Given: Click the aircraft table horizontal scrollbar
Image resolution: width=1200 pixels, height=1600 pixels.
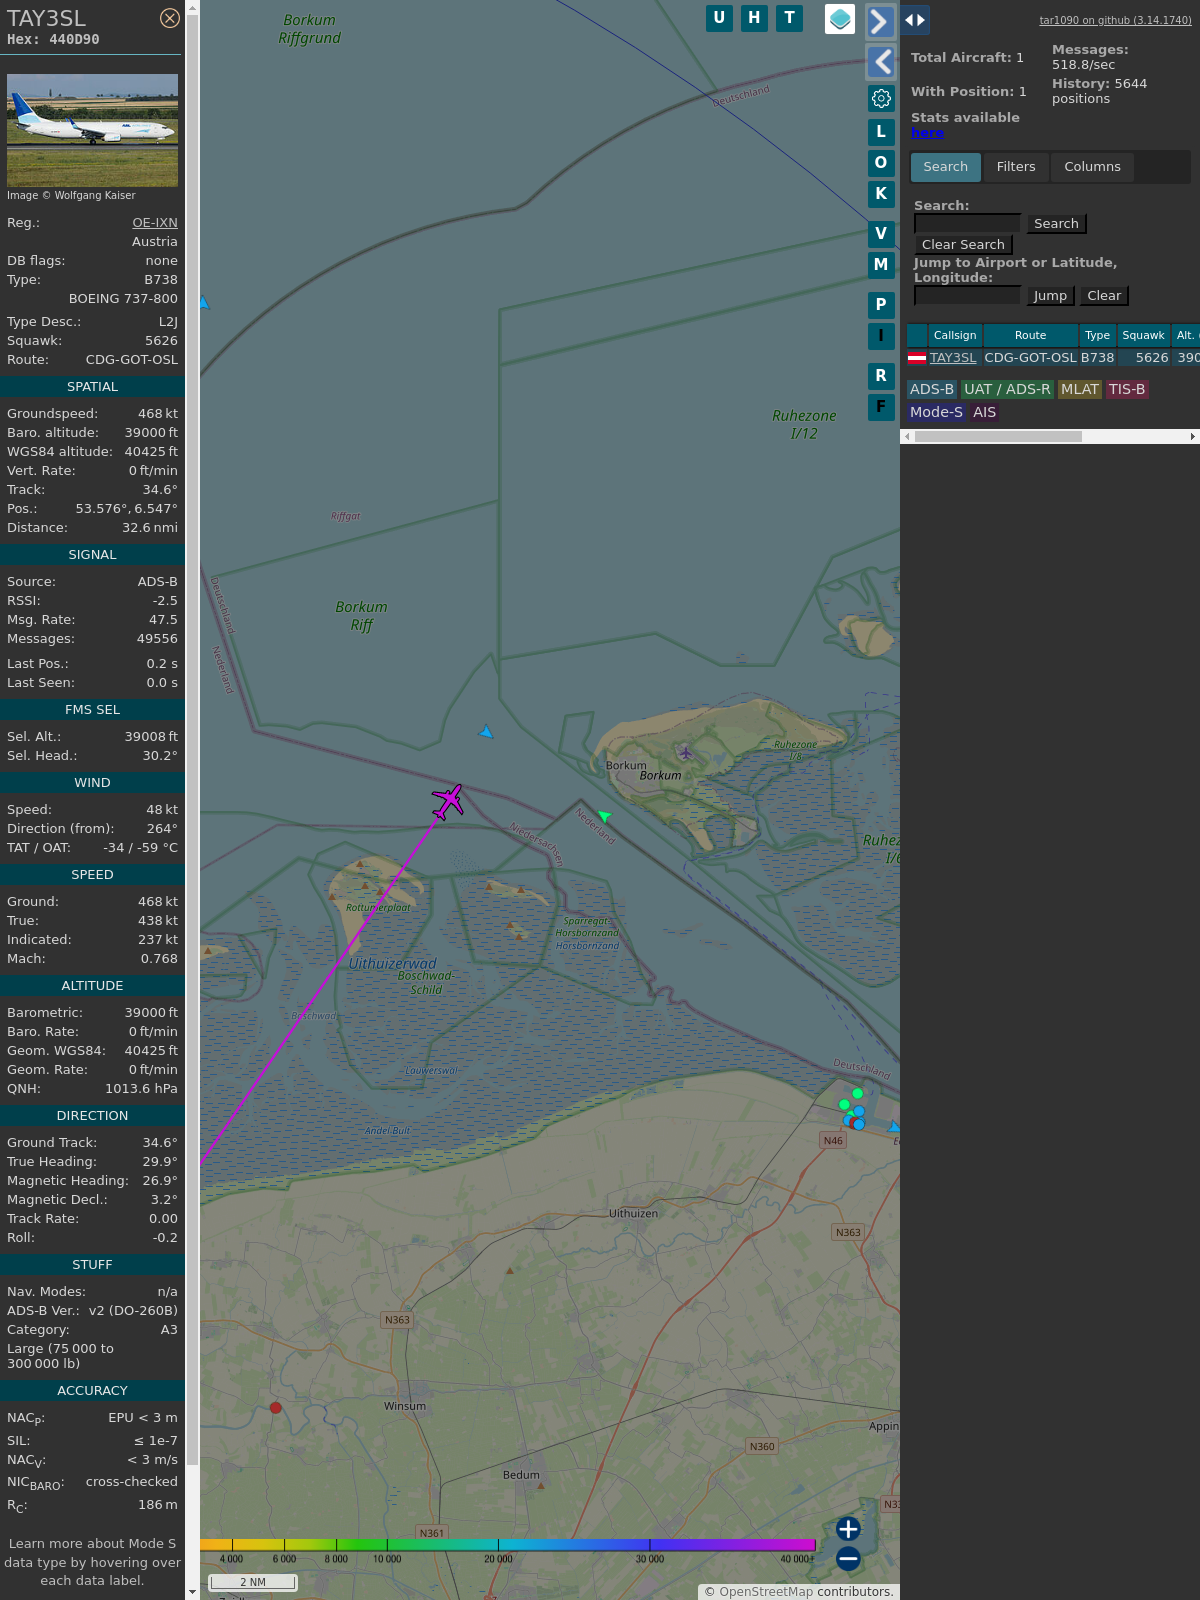Looking at the screenshot, I should pos(998,437).
